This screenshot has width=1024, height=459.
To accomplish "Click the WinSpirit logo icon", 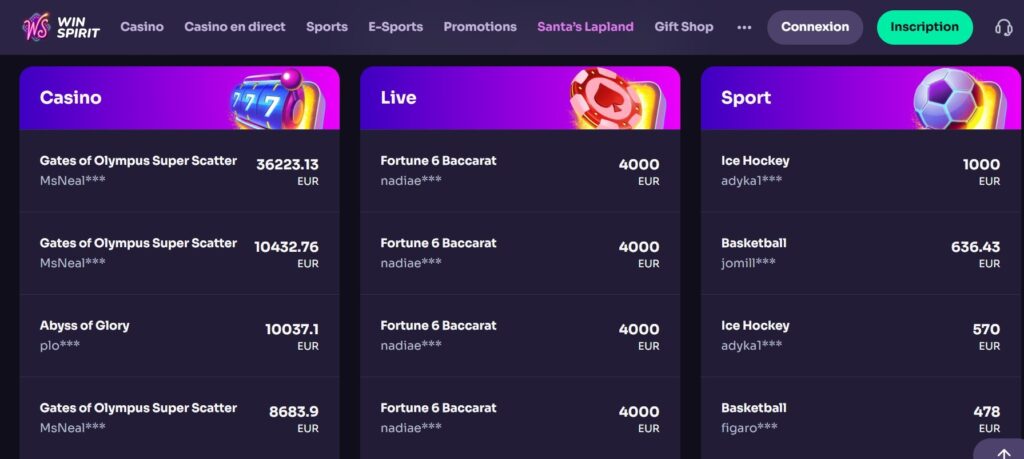I will pyautogui.click(x=36, y=27).
